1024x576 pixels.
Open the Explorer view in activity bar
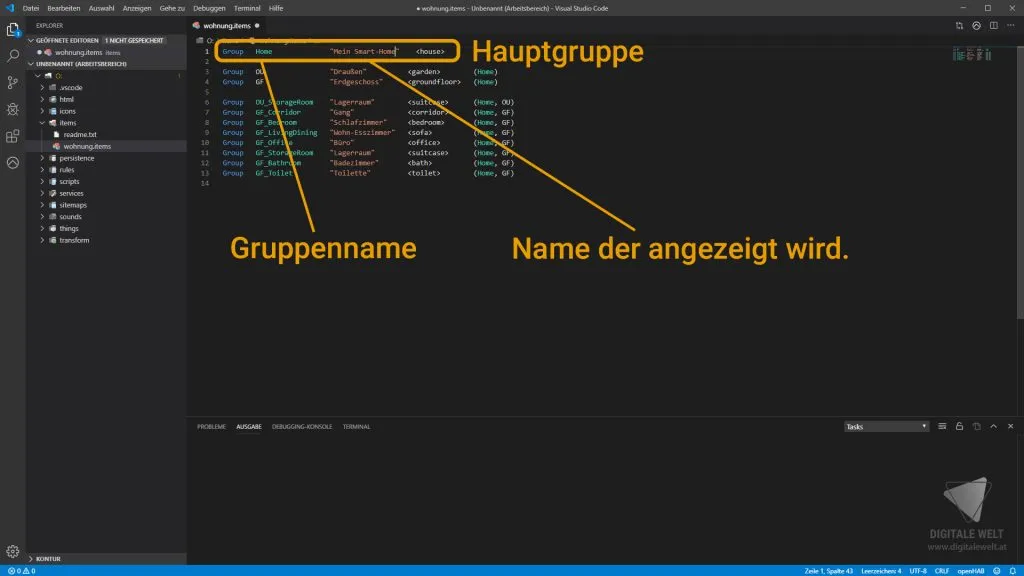click(x=12, y=29)
